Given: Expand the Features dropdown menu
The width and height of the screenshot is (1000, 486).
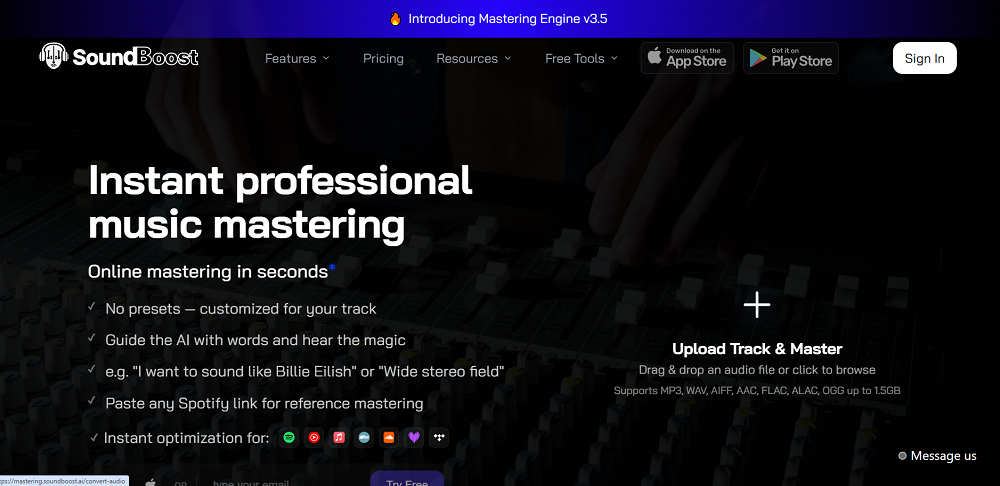Looking at the screenshot, I should click(297, 58).
